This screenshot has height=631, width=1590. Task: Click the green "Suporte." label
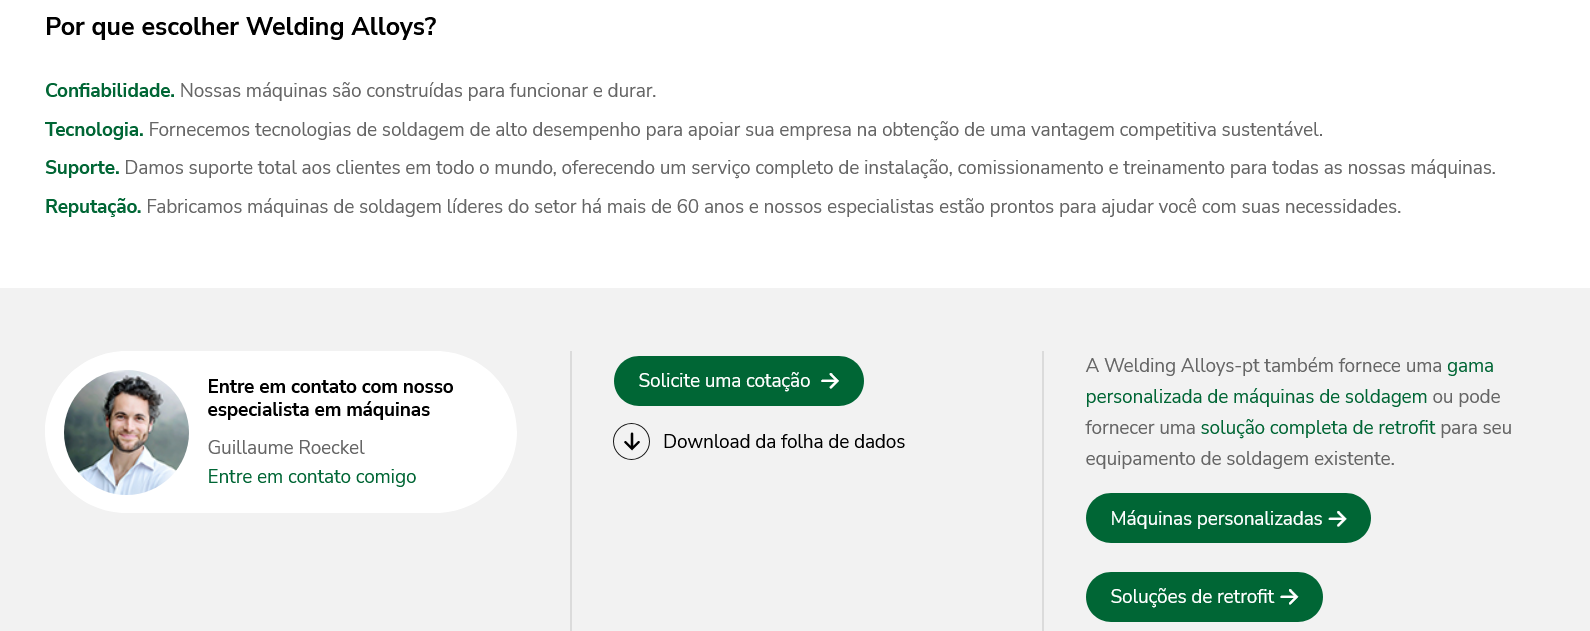pos(82,168)
